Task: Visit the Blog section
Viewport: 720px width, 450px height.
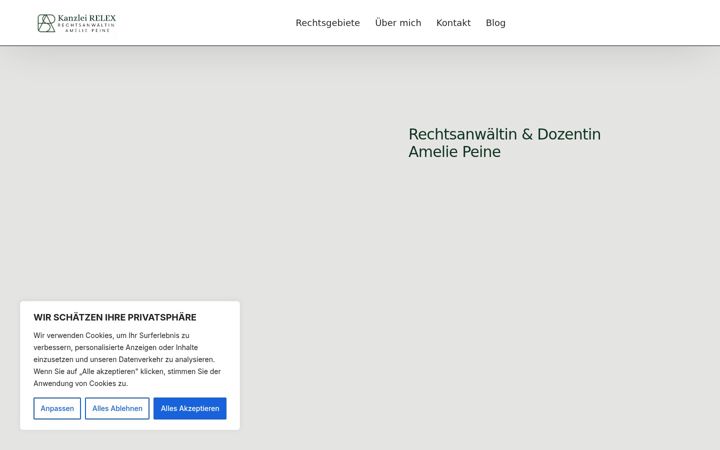Action: (495, 23)
